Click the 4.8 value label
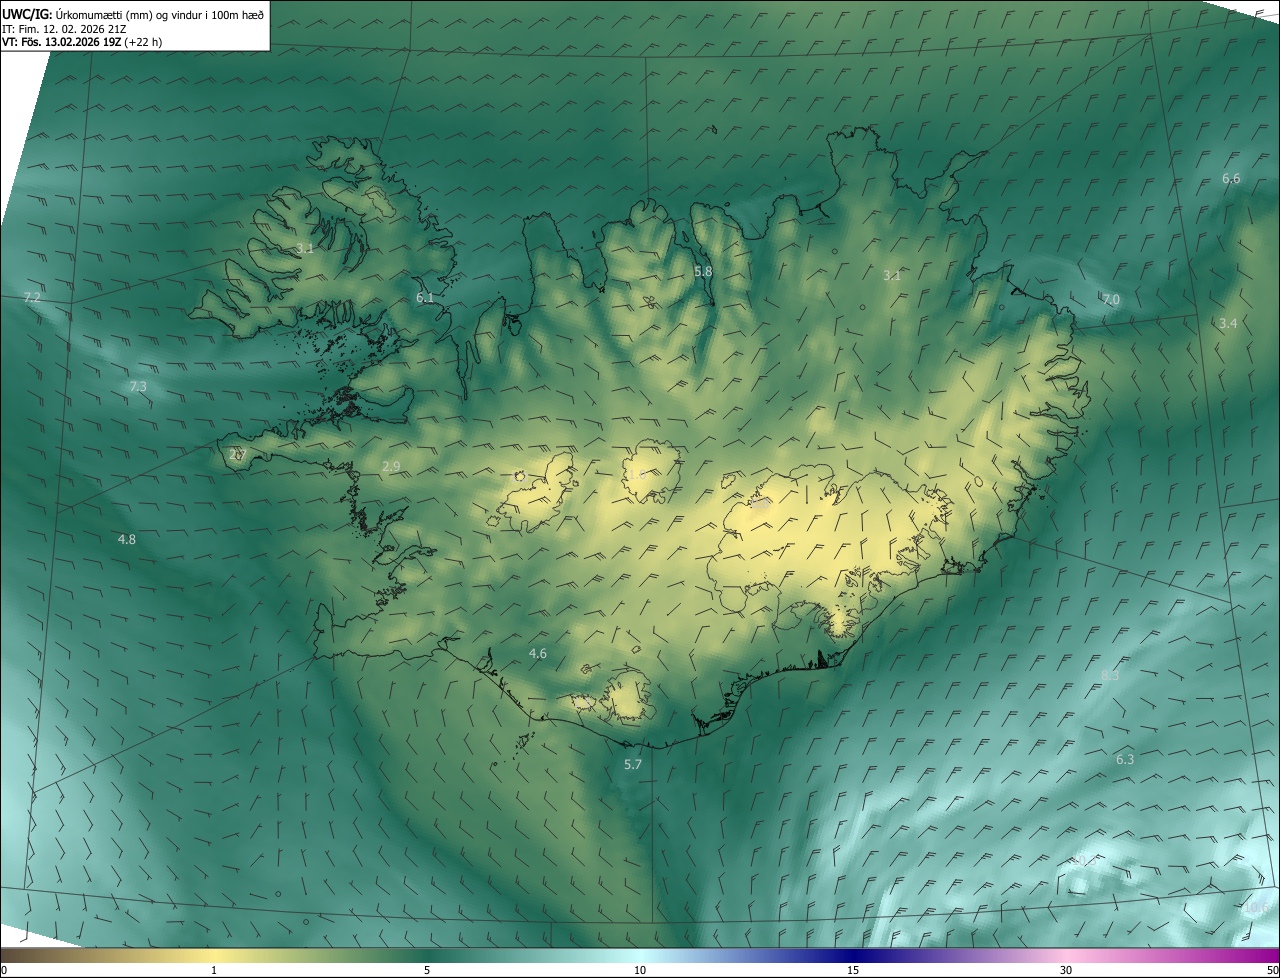 click(x=127, y=539)
